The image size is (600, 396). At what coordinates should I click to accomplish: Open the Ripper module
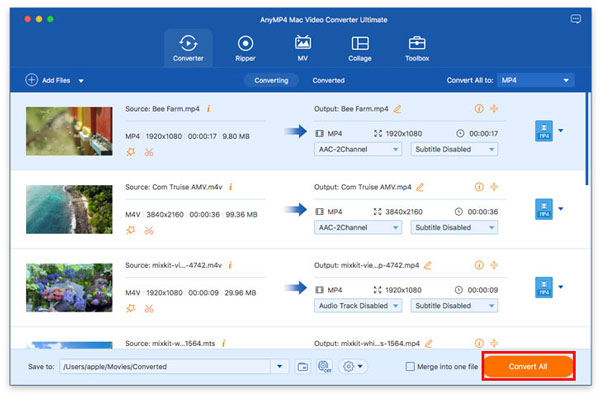245,49
